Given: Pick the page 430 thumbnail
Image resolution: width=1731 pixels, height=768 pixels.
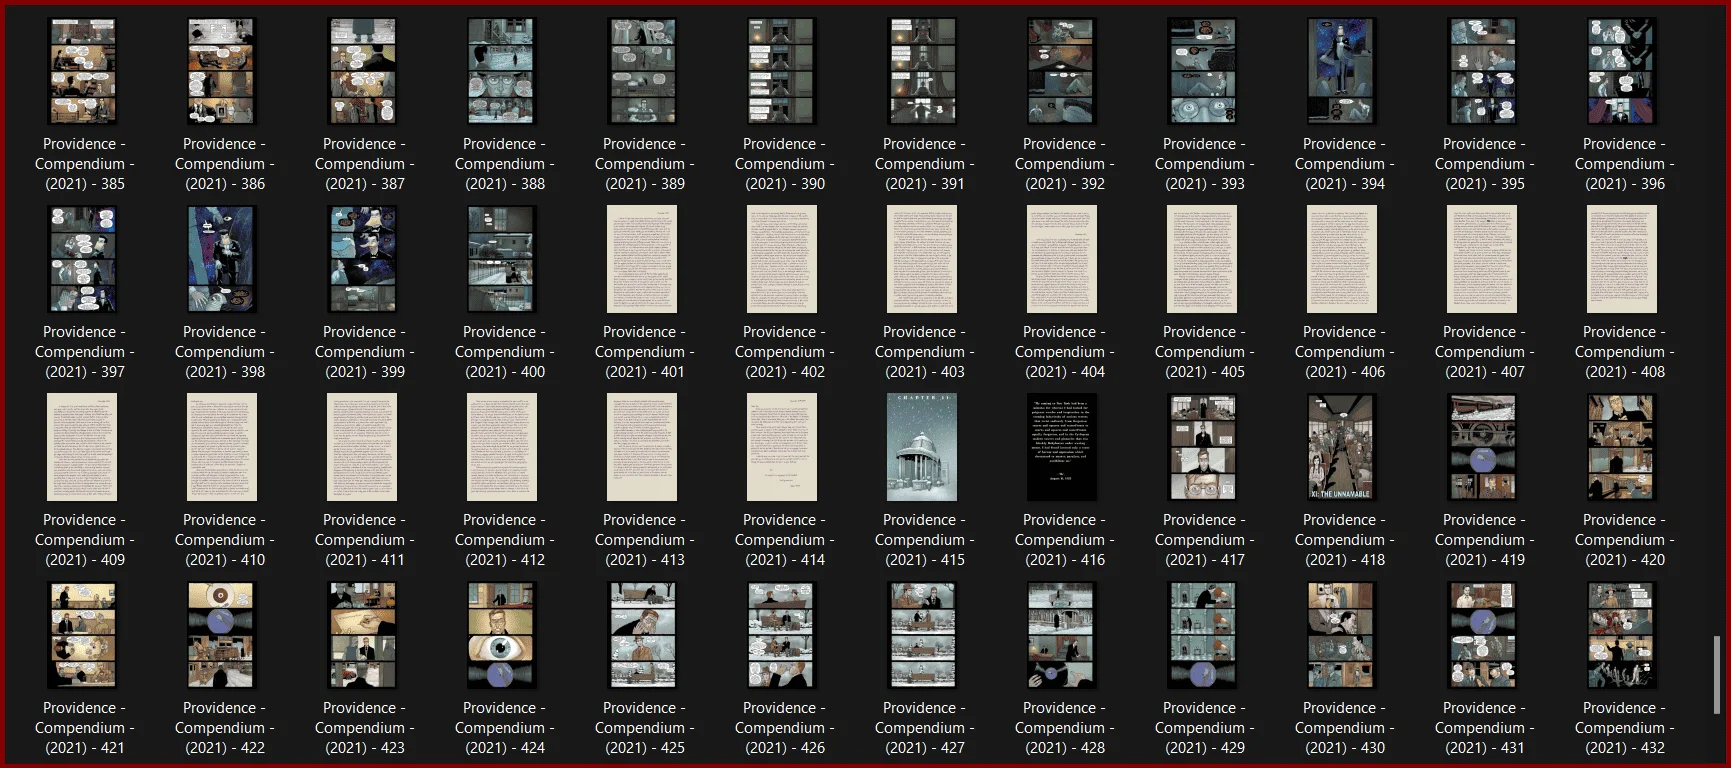Looking at the screenshot, I should 1341,635.
